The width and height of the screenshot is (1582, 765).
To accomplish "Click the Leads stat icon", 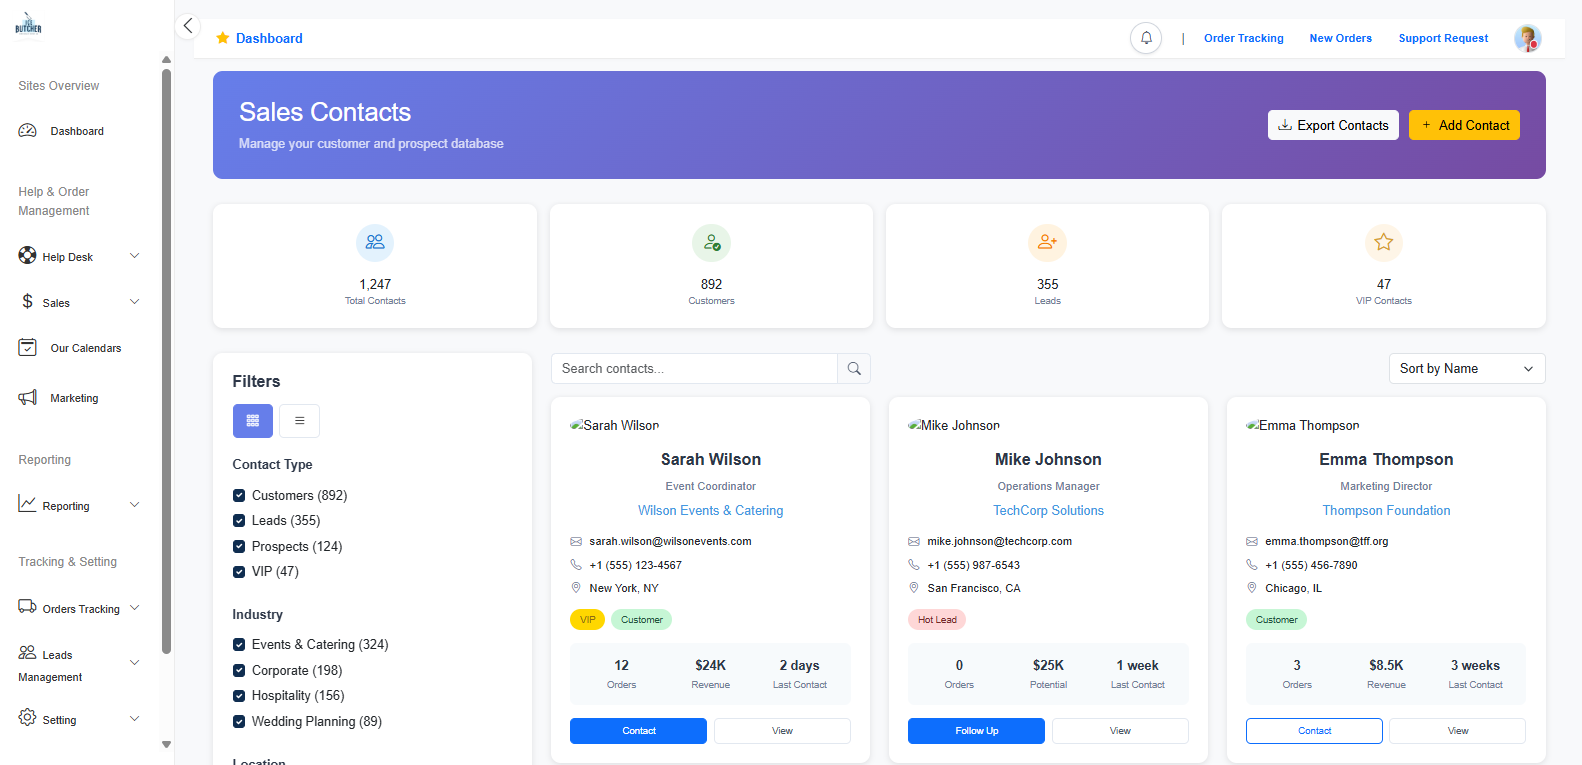I will point(1047,242).
